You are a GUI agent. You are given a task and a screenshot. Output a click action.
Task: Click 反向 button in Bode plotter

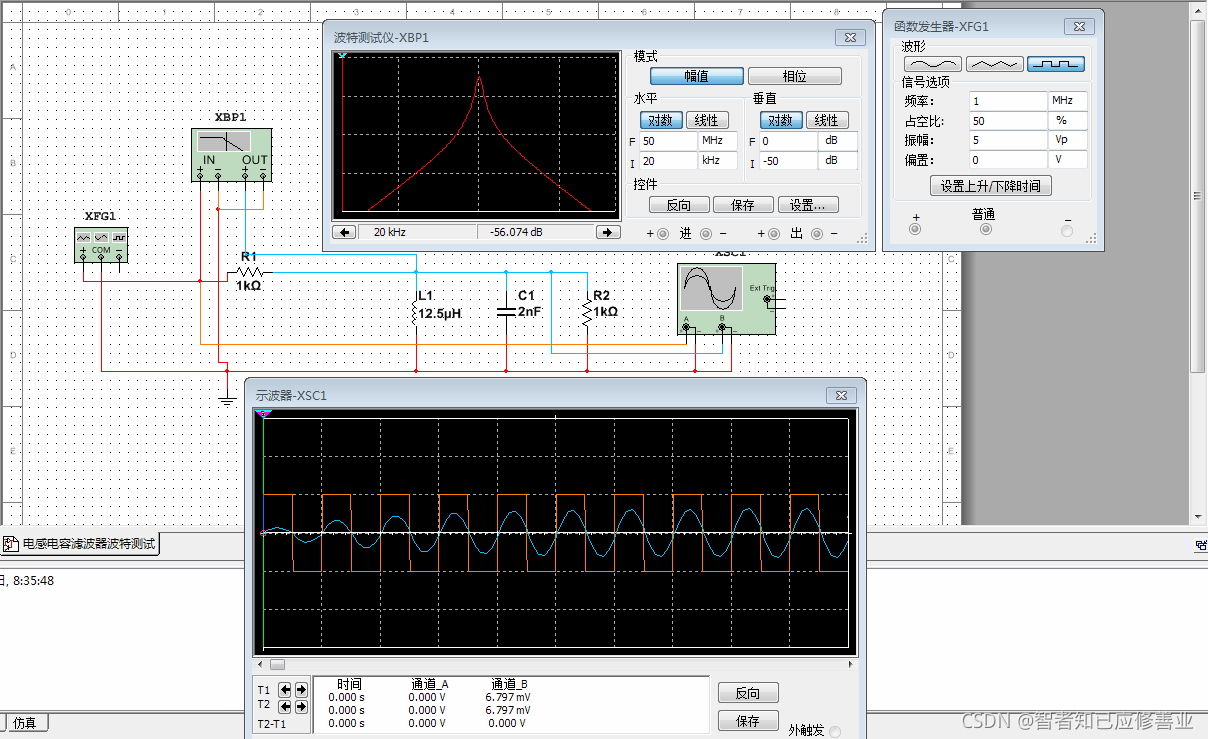point(679,205)
